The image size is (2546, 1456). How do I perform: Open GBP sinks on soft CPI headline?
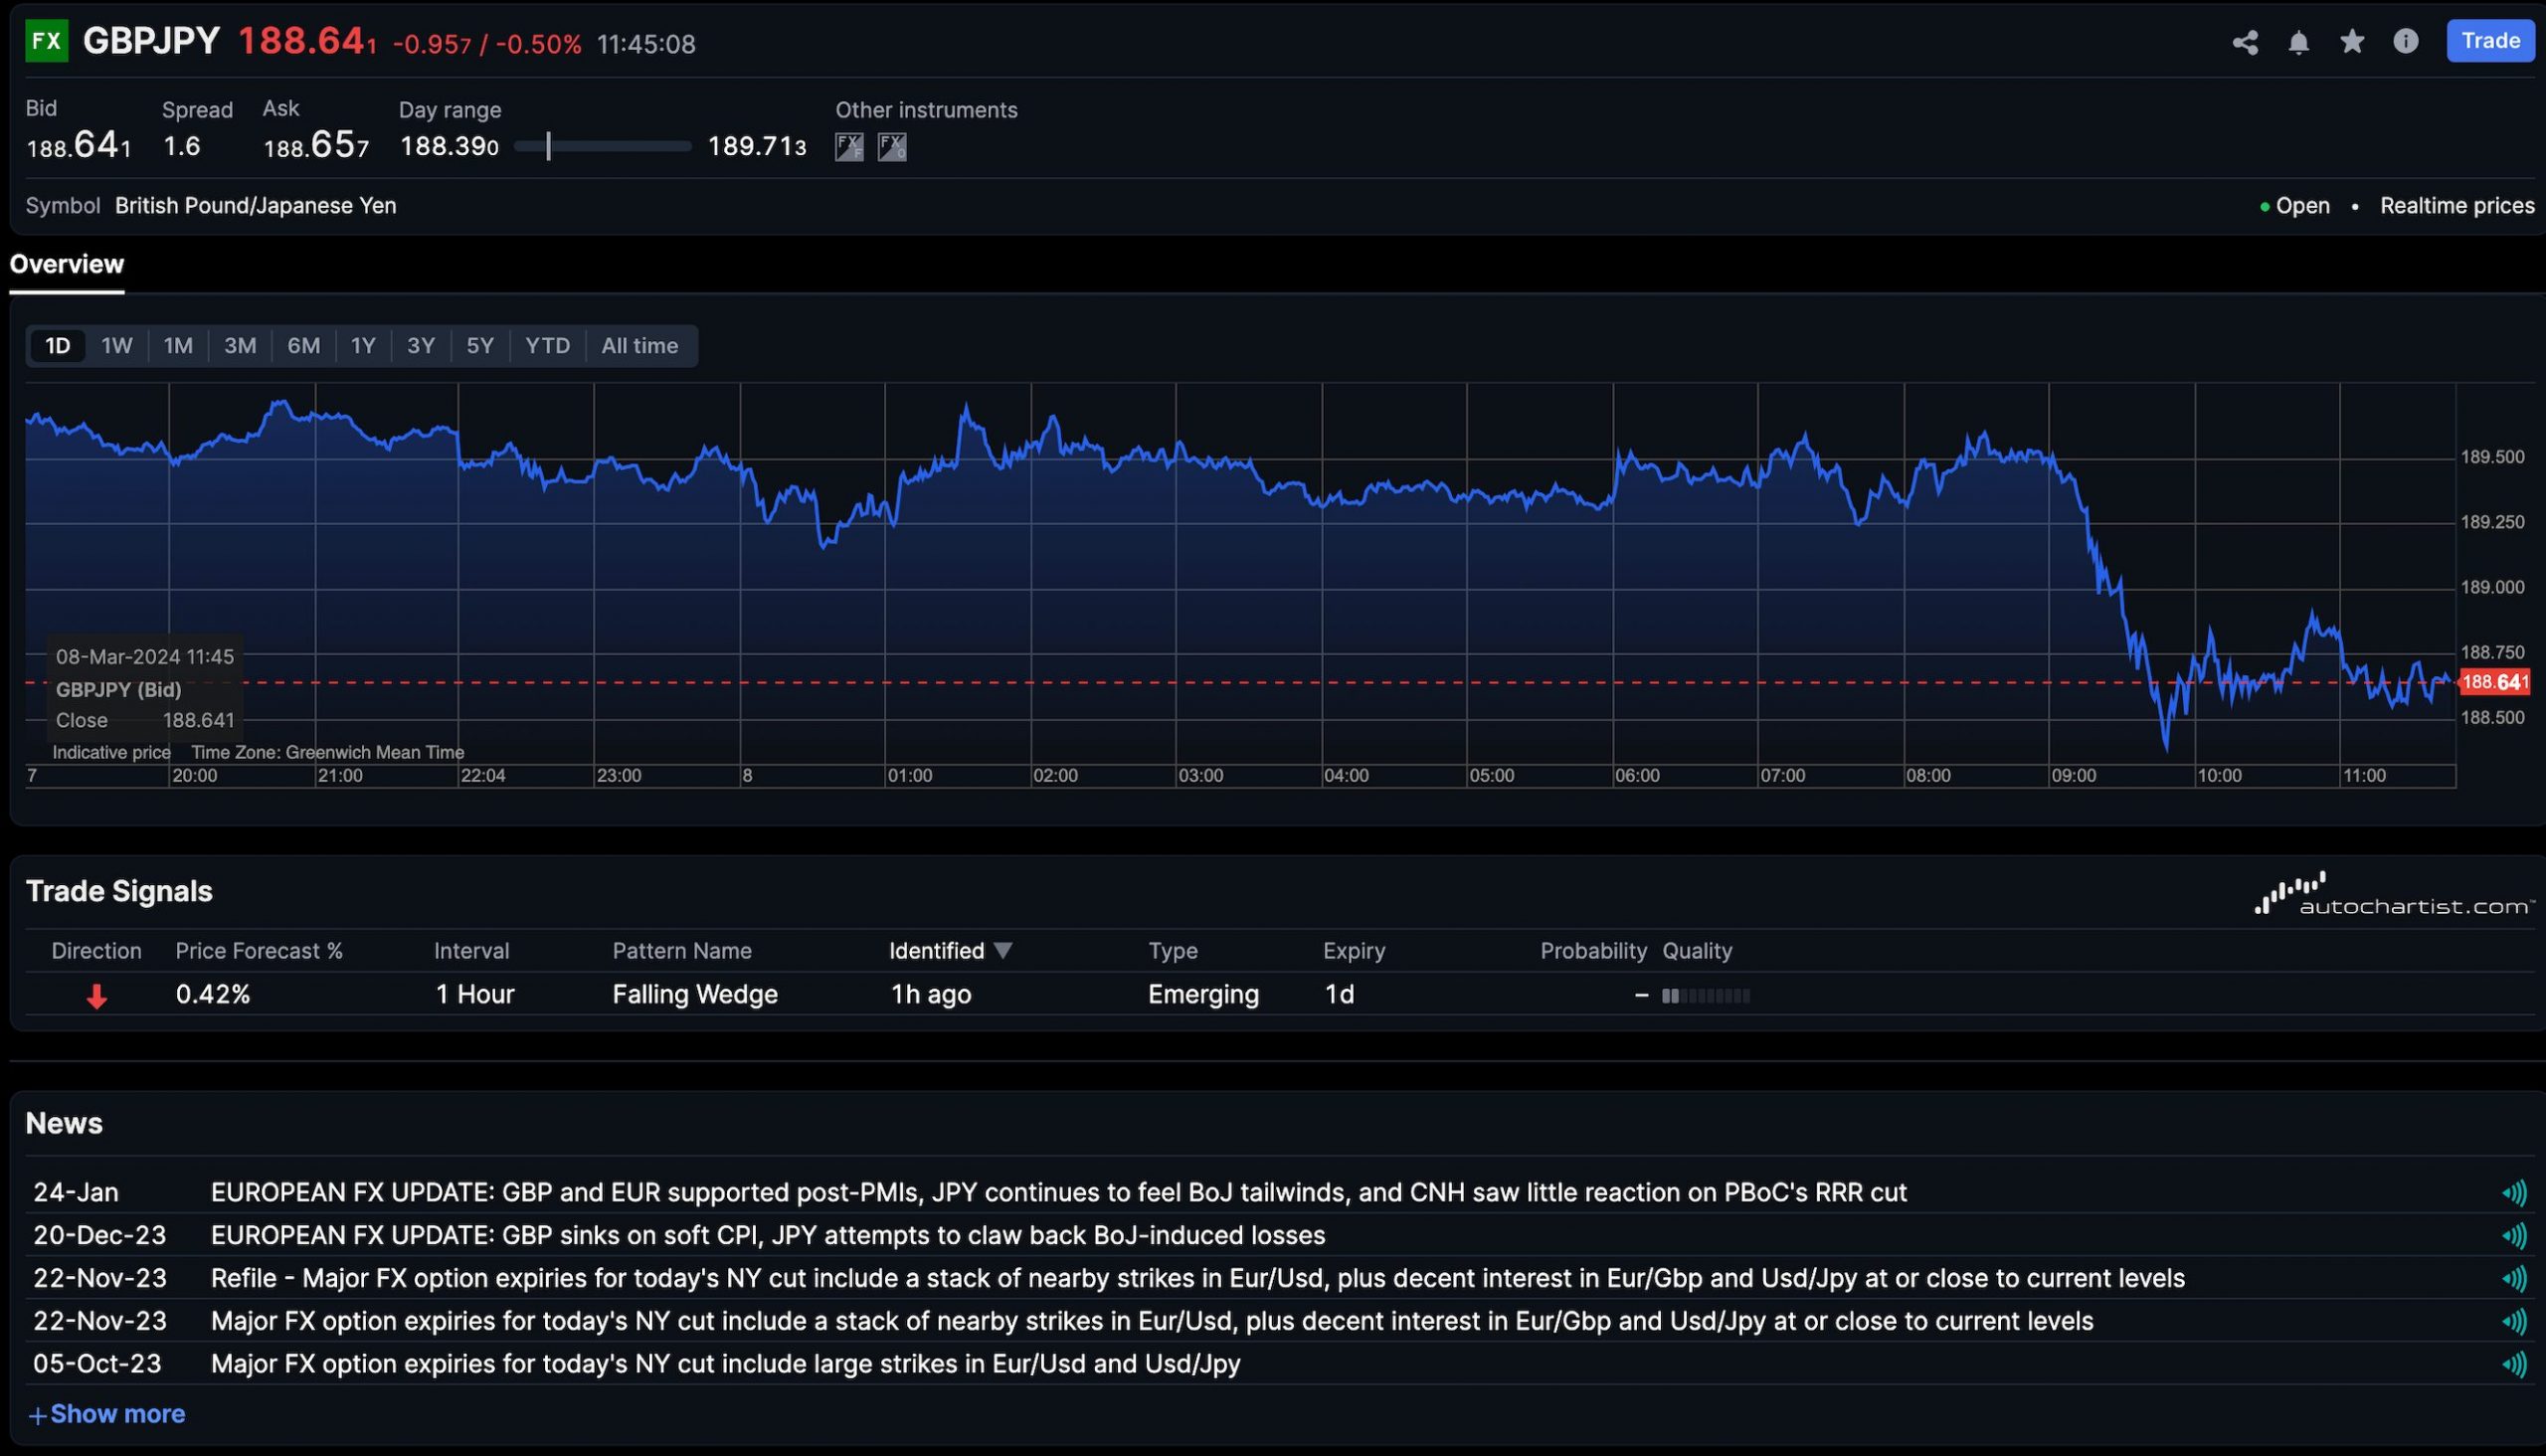tap(768, 1236)
